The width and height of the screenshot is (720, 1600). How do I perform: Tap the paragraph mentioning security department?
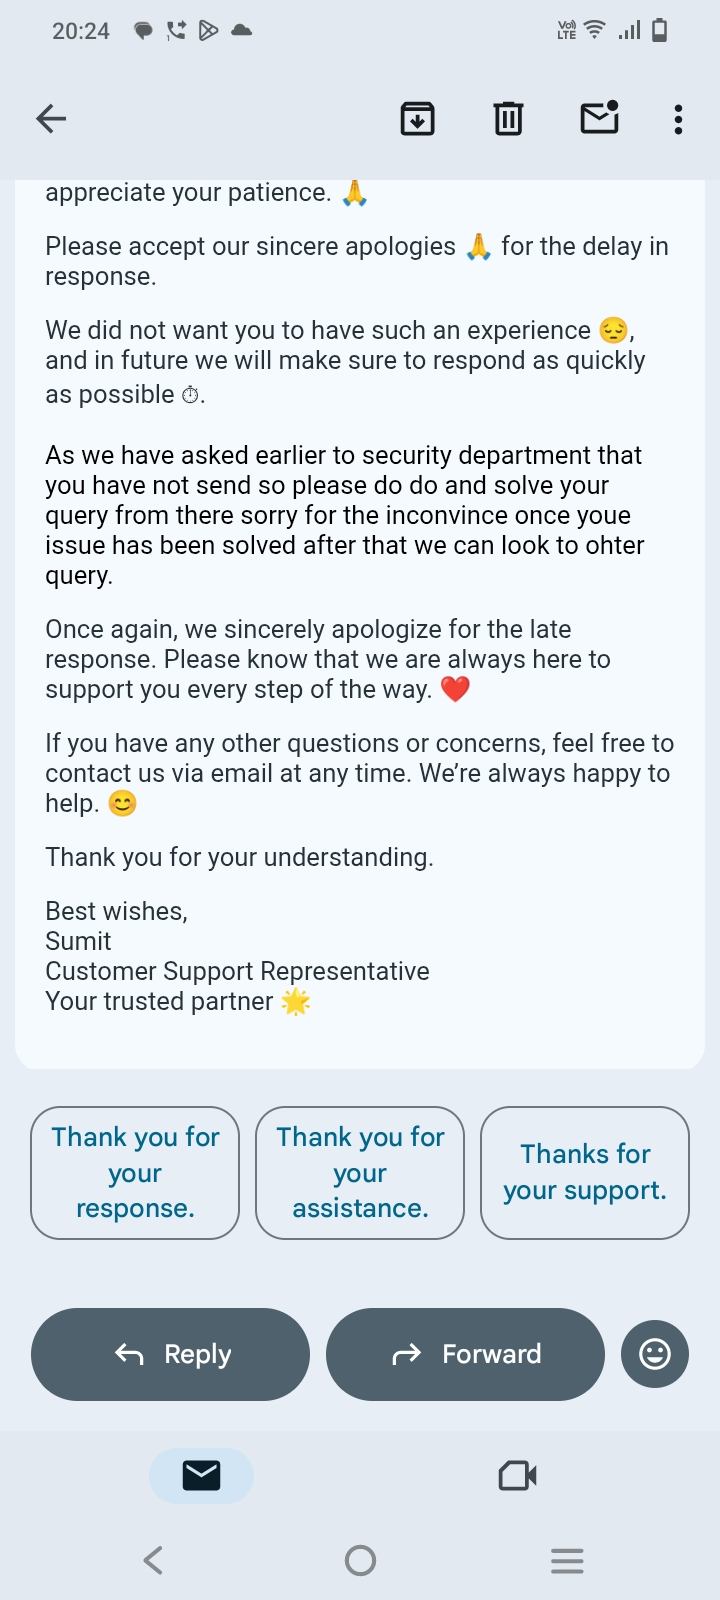[345, 515]
